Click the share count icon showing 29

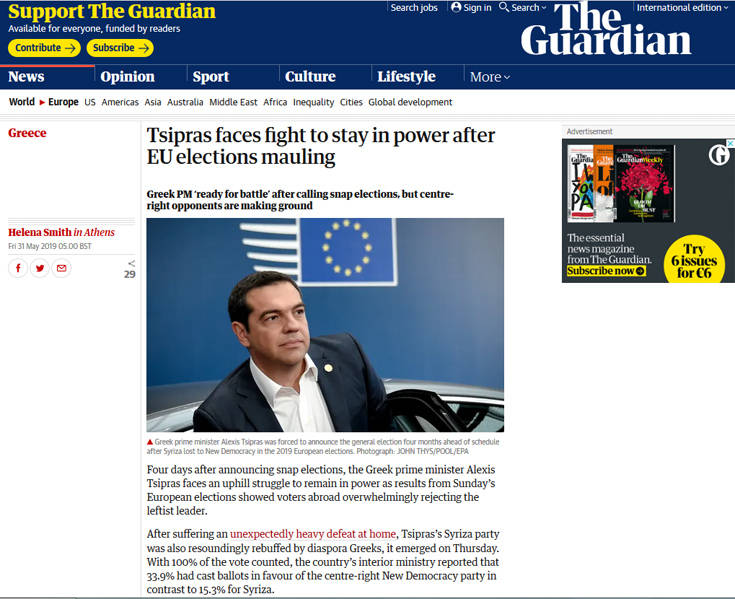(x=130, y=270)
